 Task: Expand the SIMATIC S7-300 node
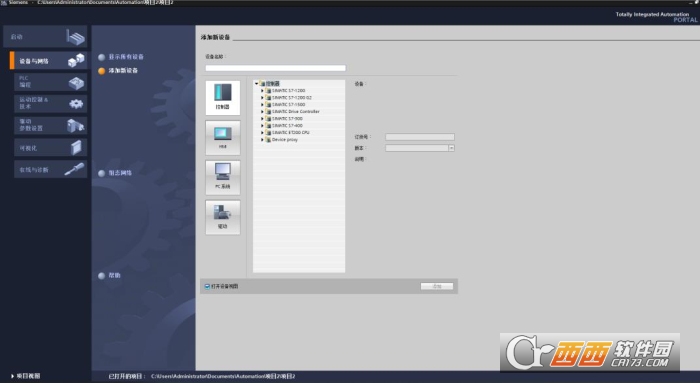click(262, 119)
